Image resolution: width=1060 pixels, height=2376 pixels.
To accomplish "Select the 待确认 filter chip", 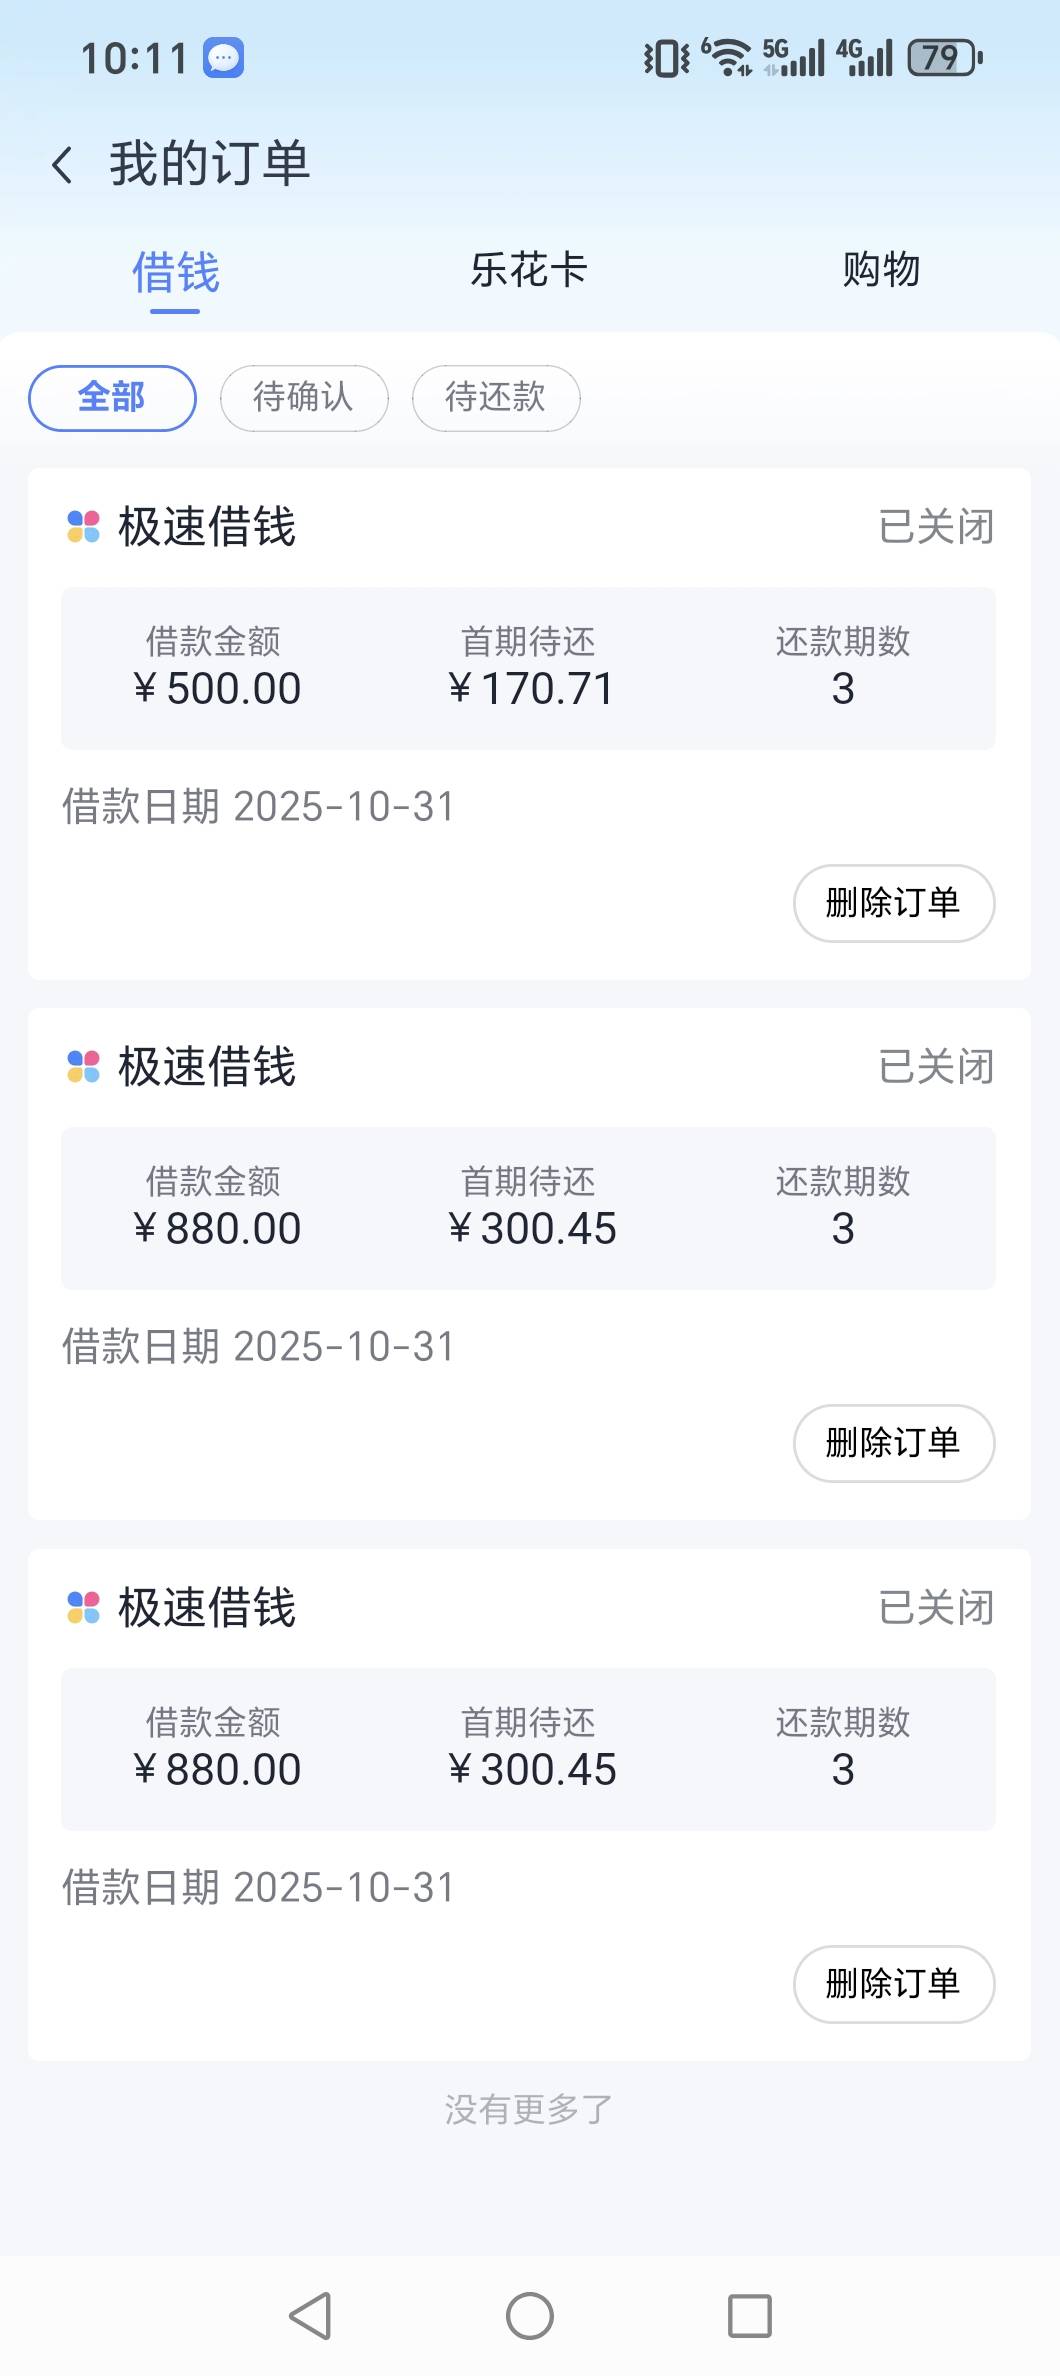I will [x=304, y=398].
